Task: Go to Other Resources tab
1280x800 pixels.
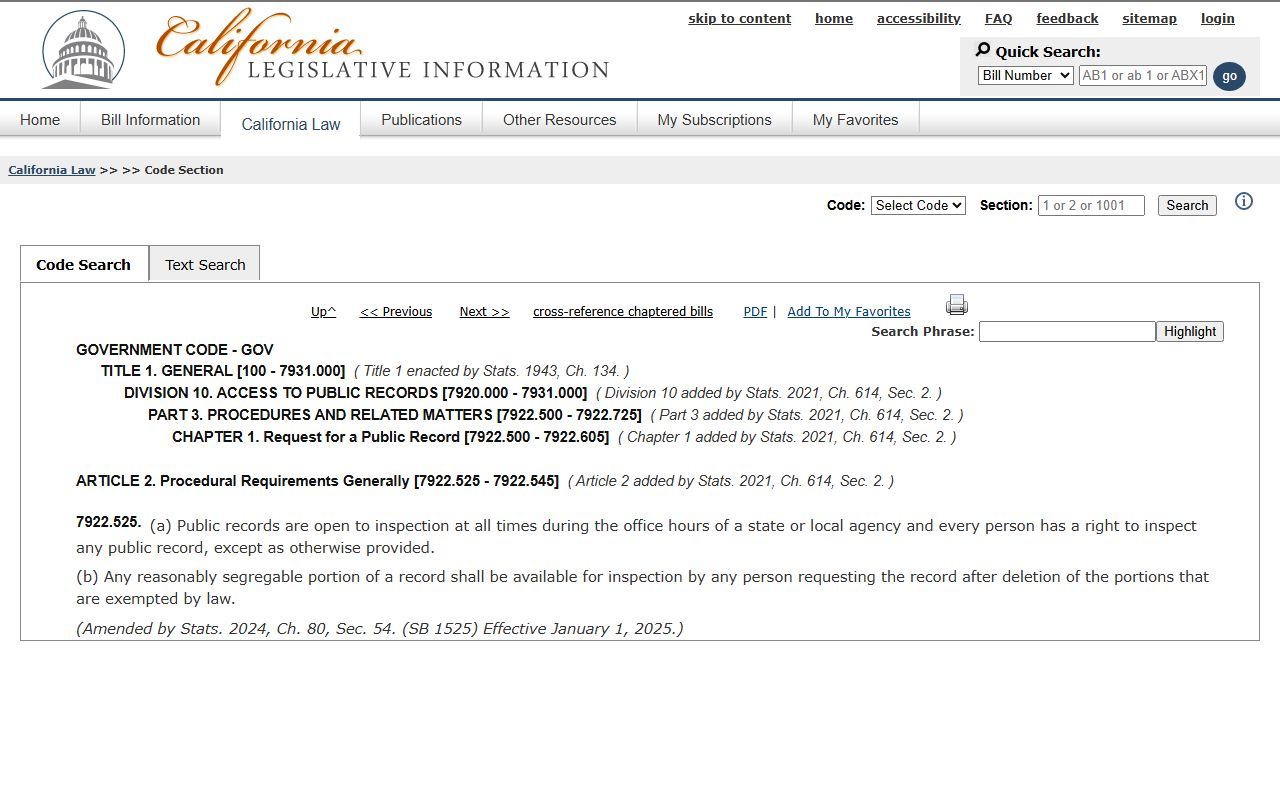Action: [x=559, y=119]
